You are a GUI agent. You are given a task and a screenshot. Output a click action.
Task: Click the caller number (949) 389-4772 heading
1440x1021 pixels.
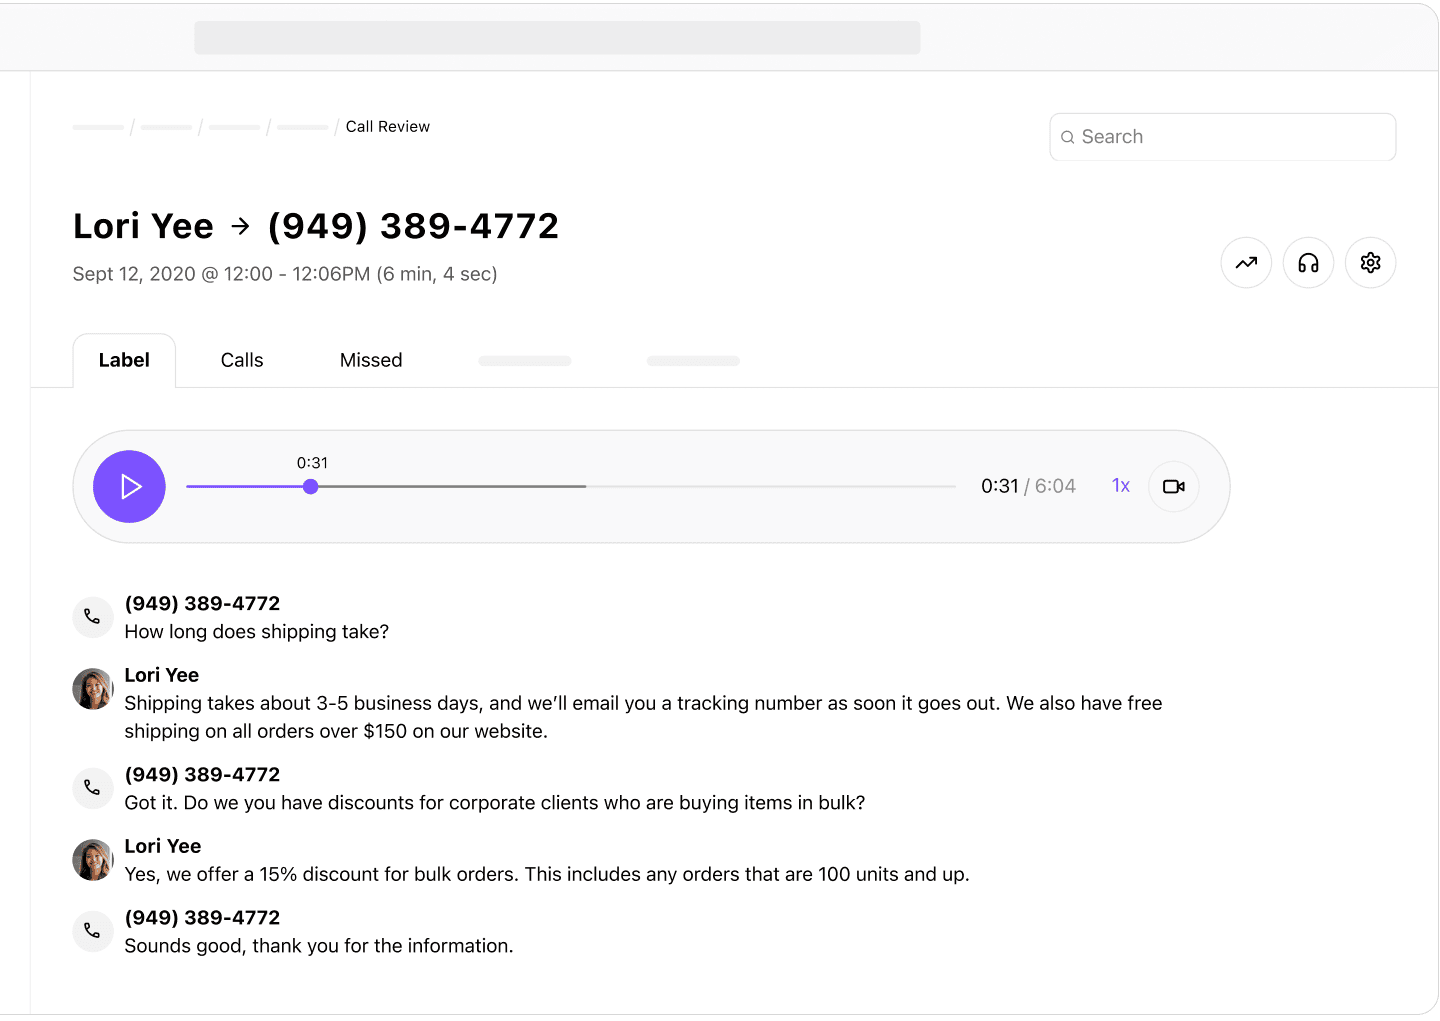click(412, 226)
